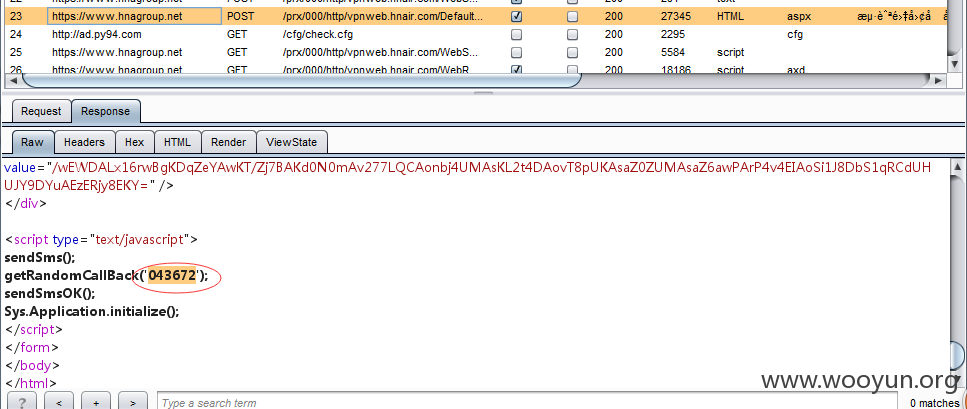Click the closing </script> tag
This screenshot has height=409, width=967.
pyautogui.click(x=33, y=329)
